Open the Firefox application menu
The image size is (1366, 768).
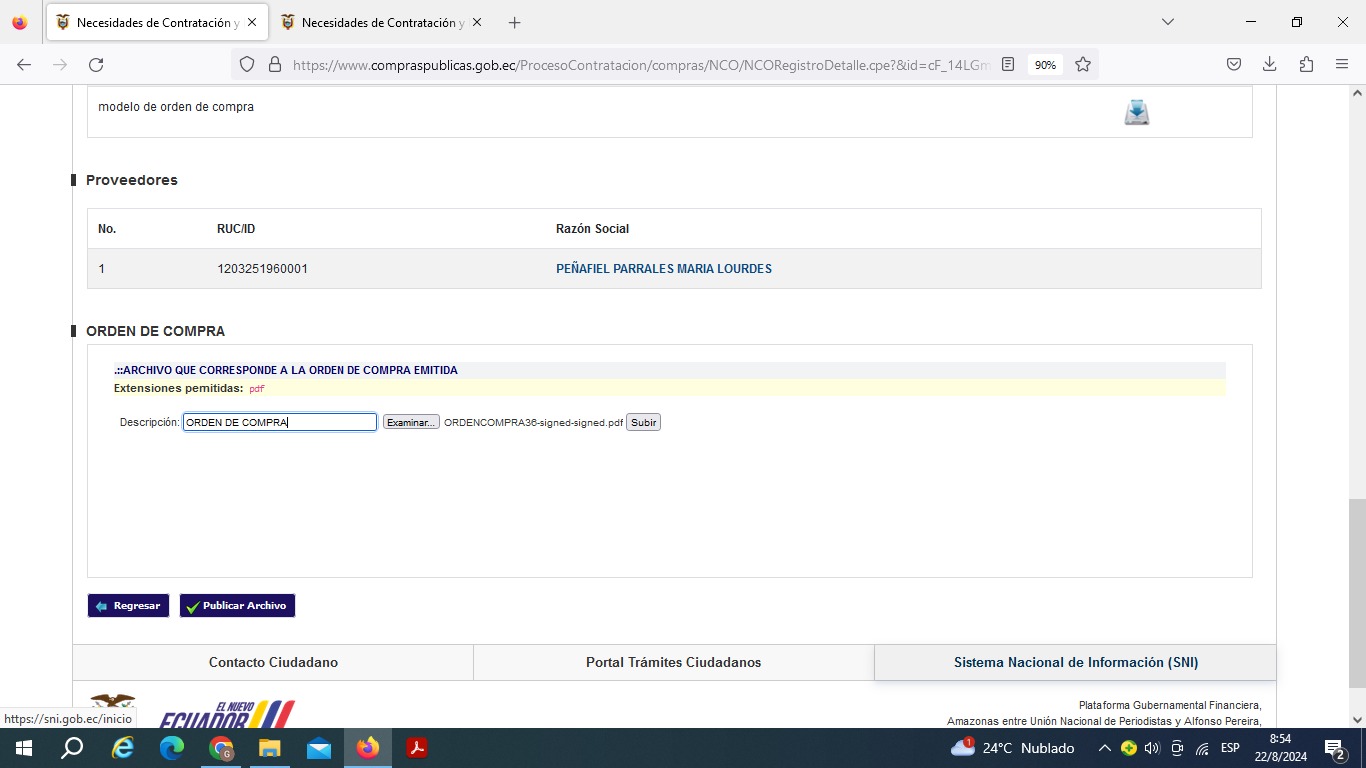point(1341,65)
